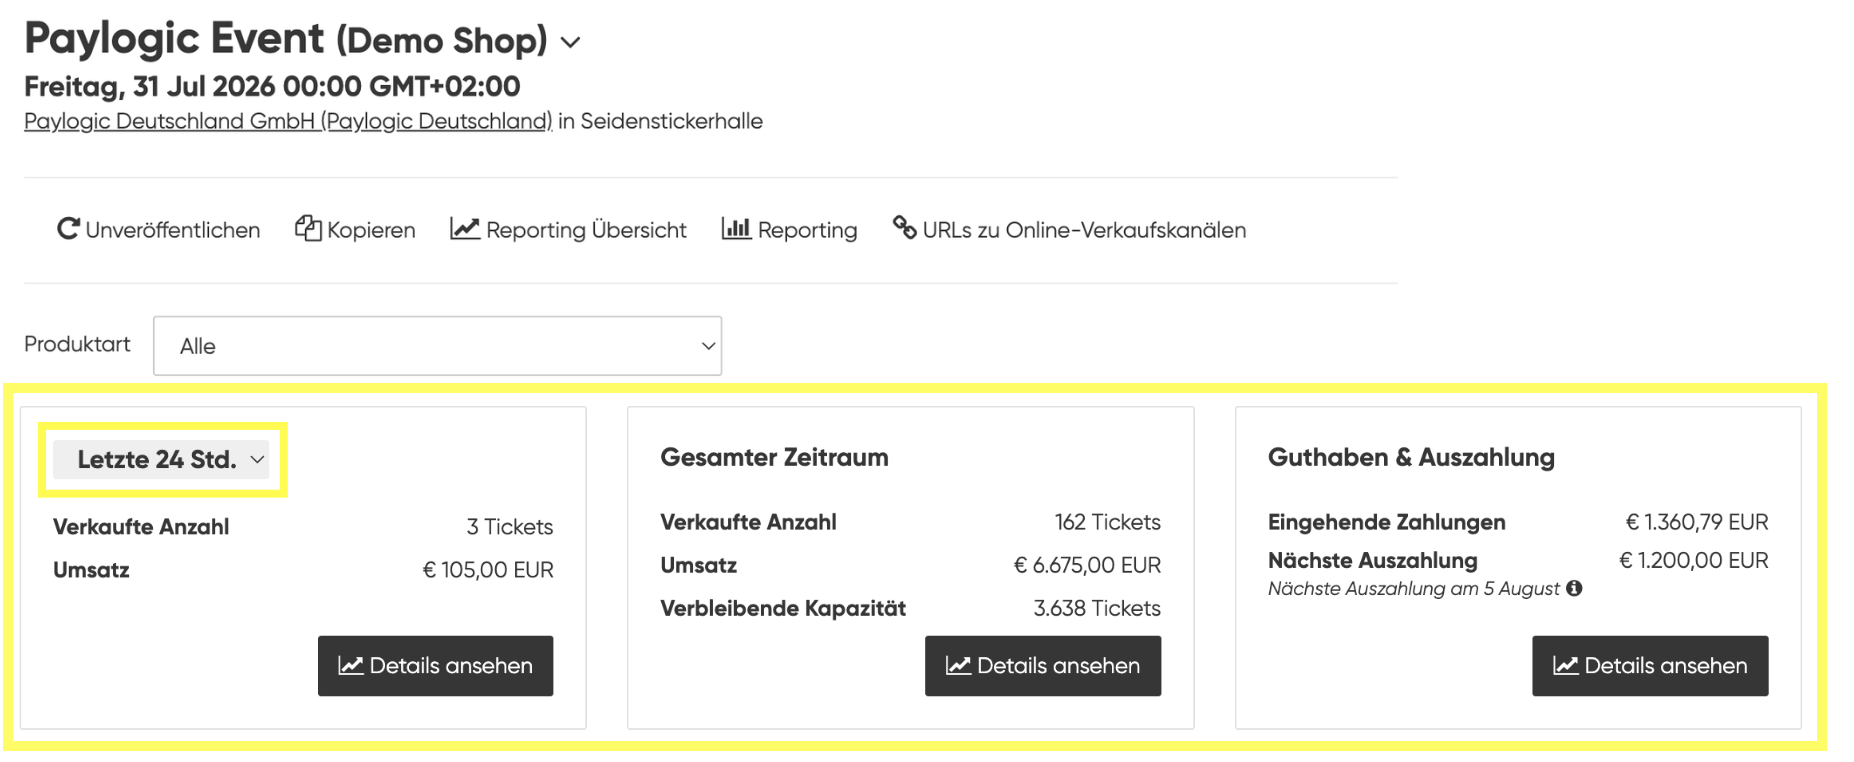Click the Eingehende Zahlungen label
This screenshot has width=1854, height=762.
tap(1386, 522)
